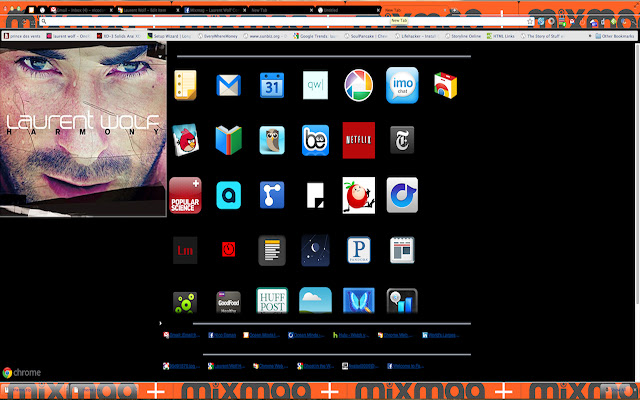640x400 pixels.
Task: Open the Popular Science app
Action: [185, 195]
